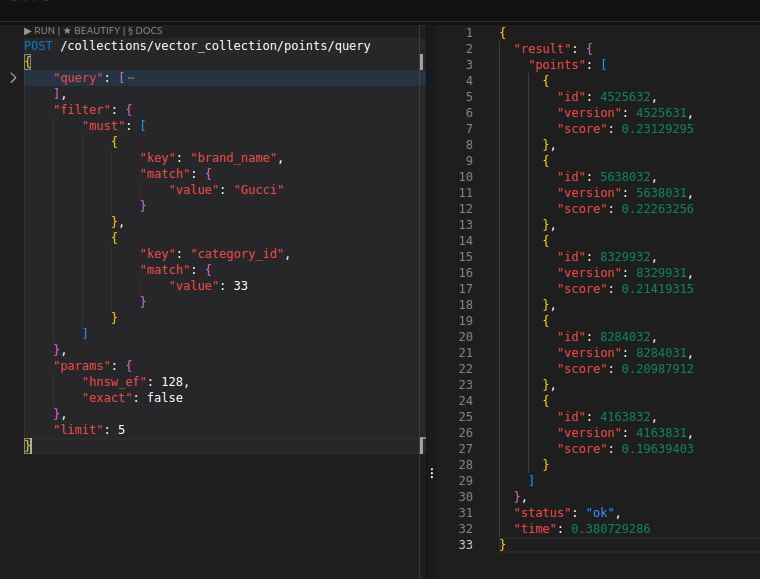
Task: Click line number 1 in response gutter
Action: [x=469, y=33]
